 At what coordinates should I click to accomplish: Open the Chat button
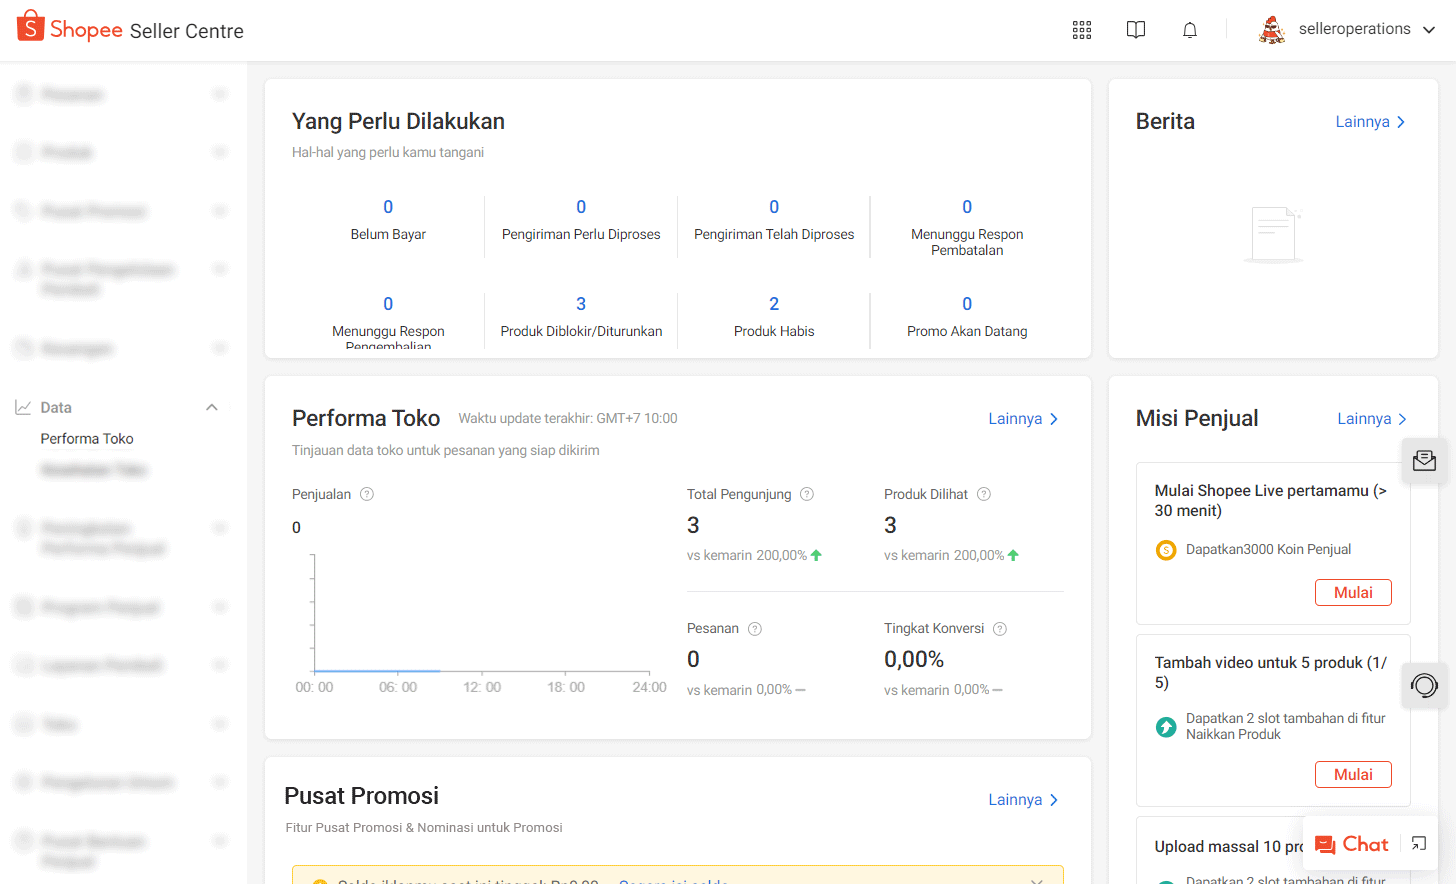1352,845
